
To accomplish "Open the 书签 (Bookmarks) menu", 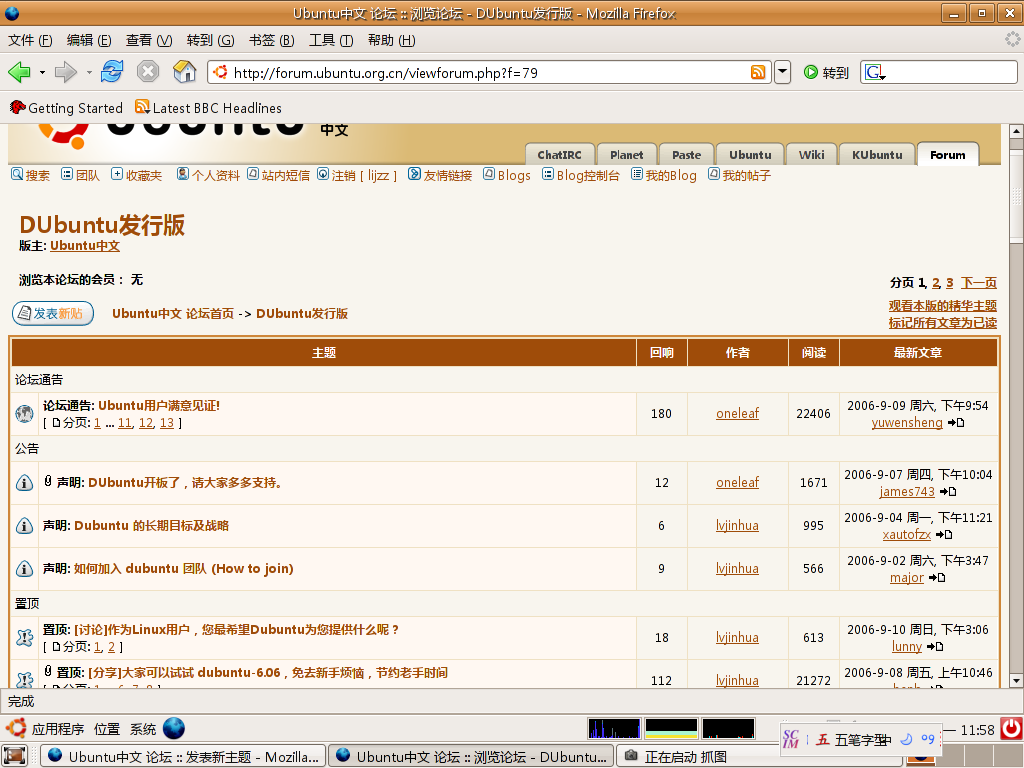I will pos(272,40).
